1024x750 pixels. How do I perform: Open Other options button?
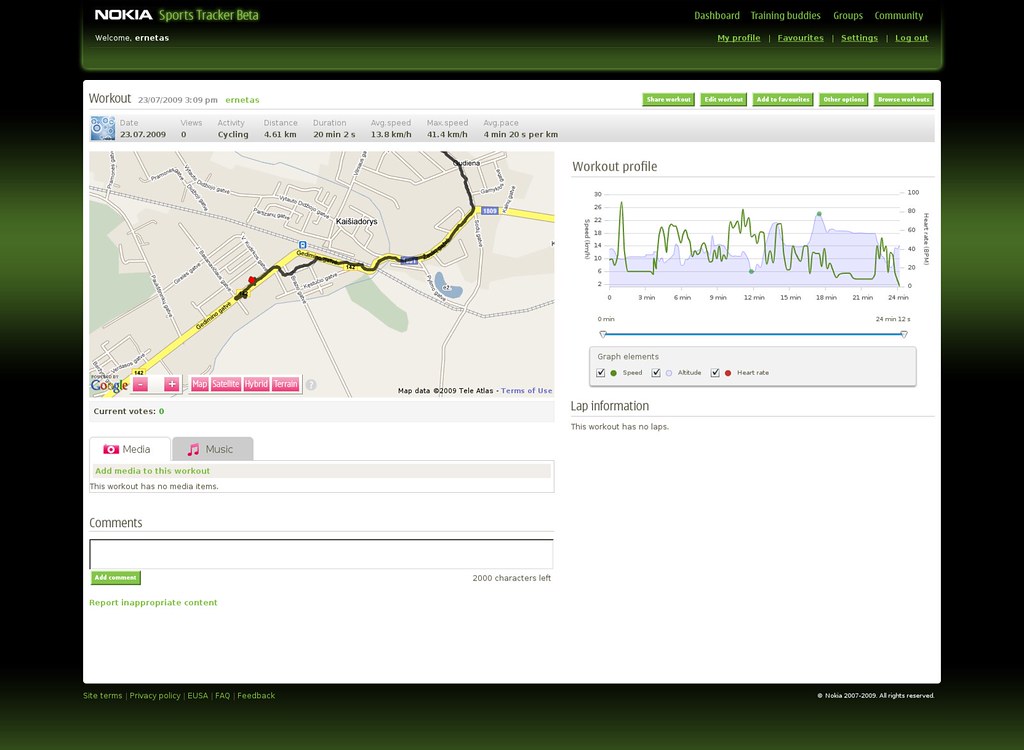pyautogui.click(x=844, y=99)
